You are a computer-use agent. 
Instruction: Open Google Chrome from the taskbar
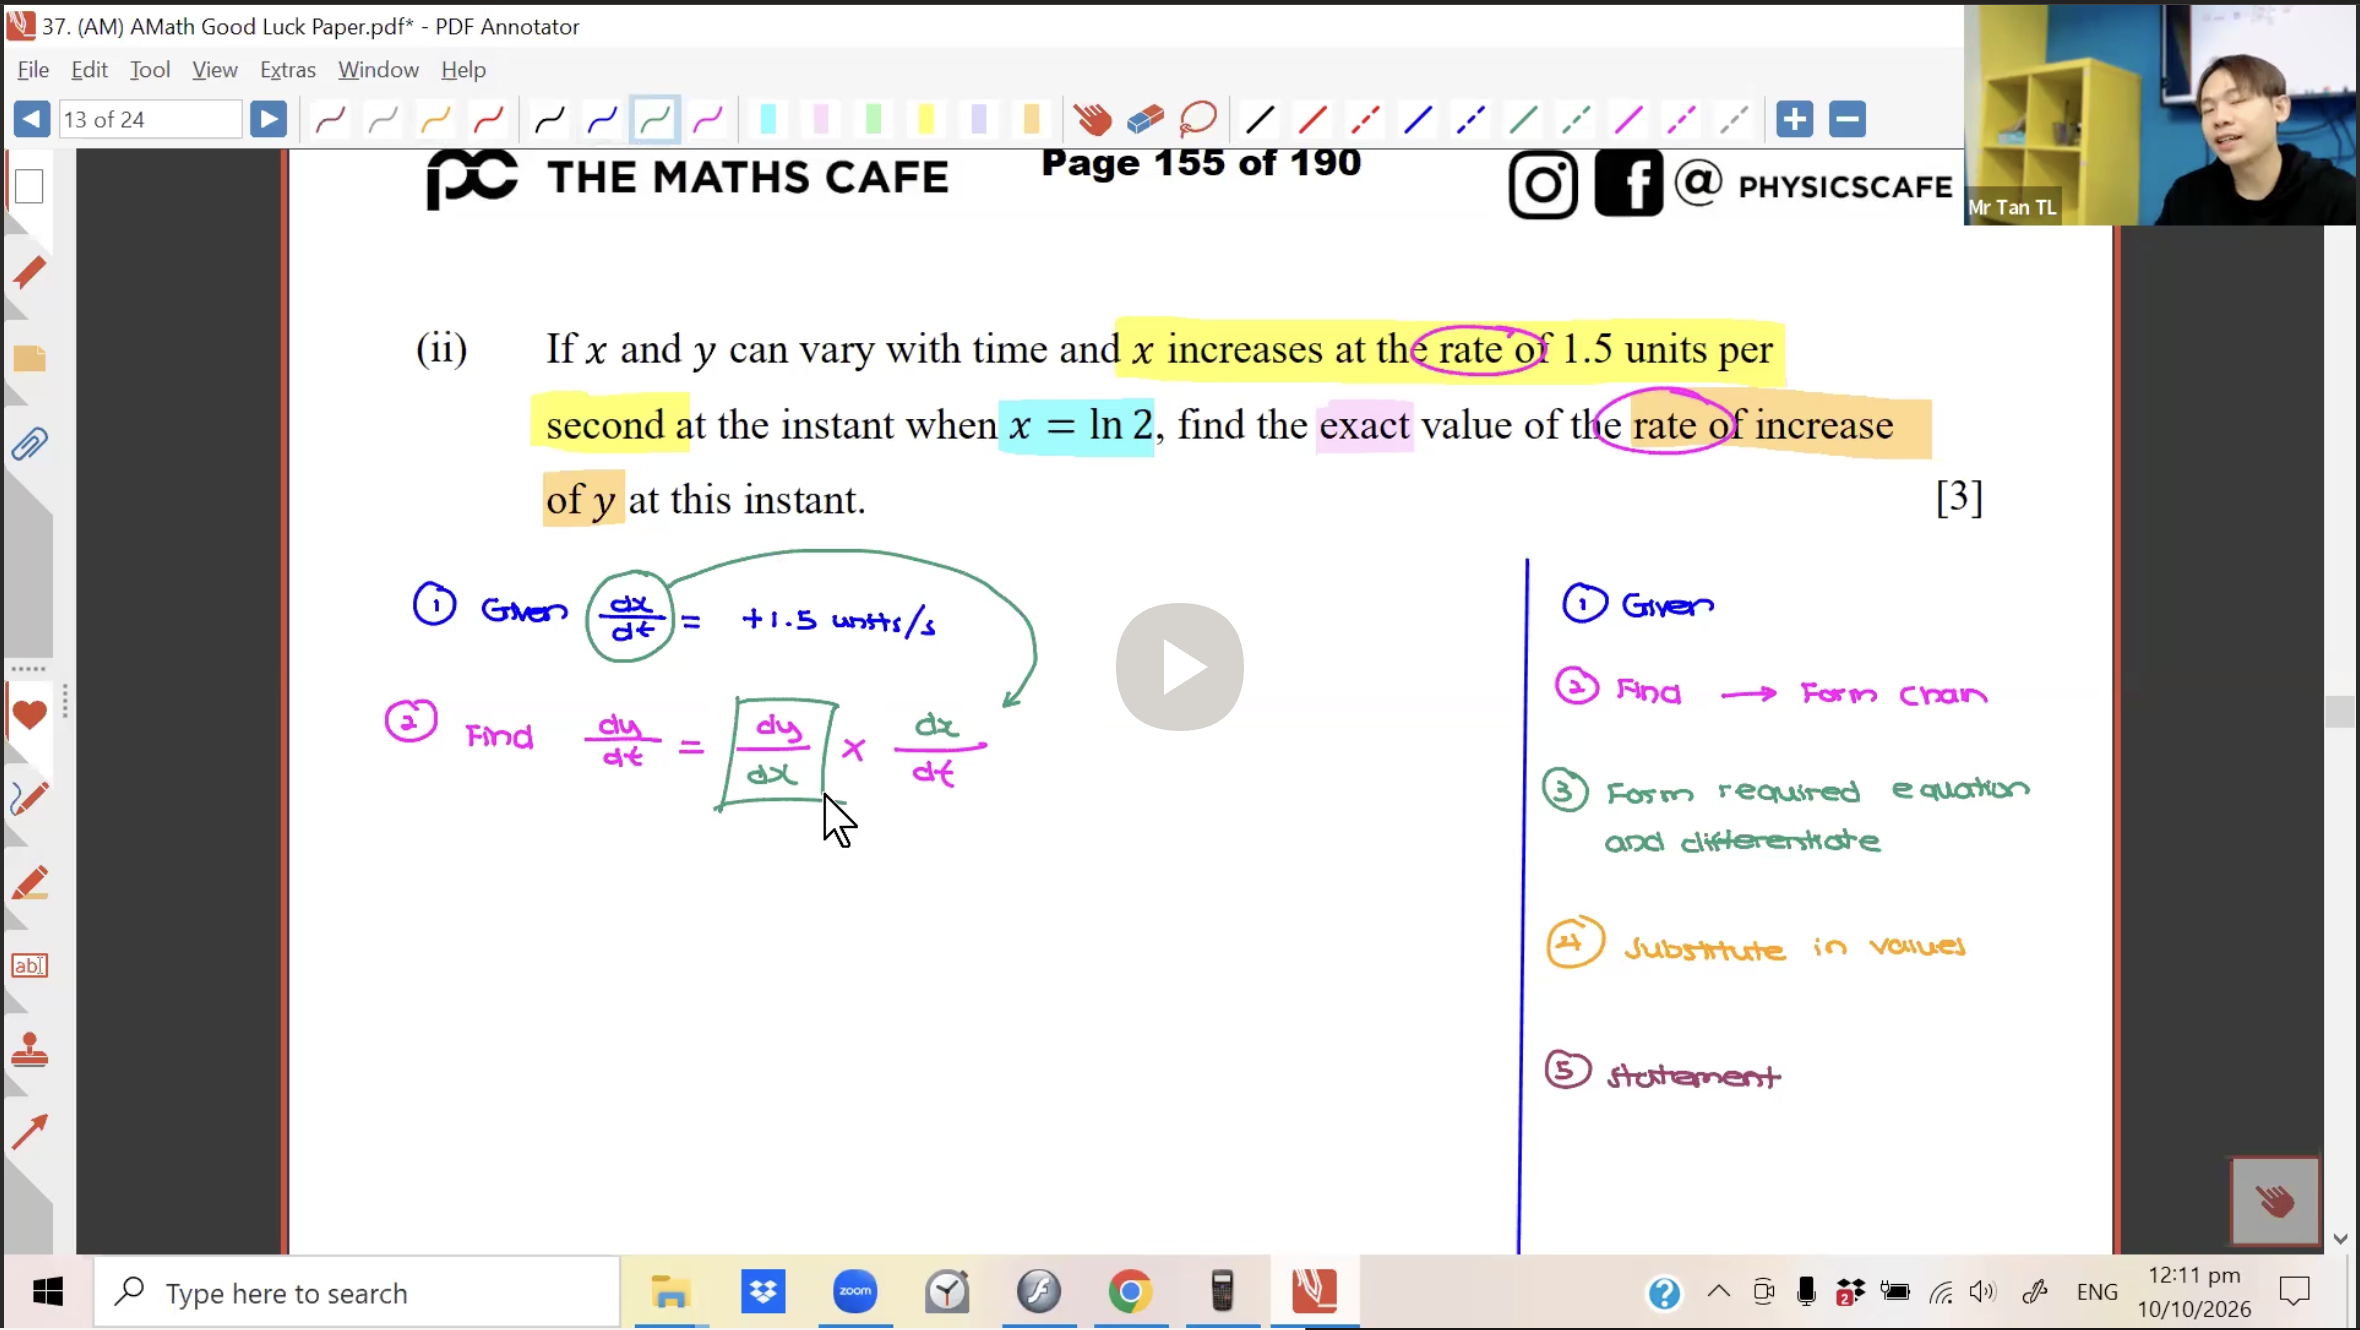tap(1130, 1291)
